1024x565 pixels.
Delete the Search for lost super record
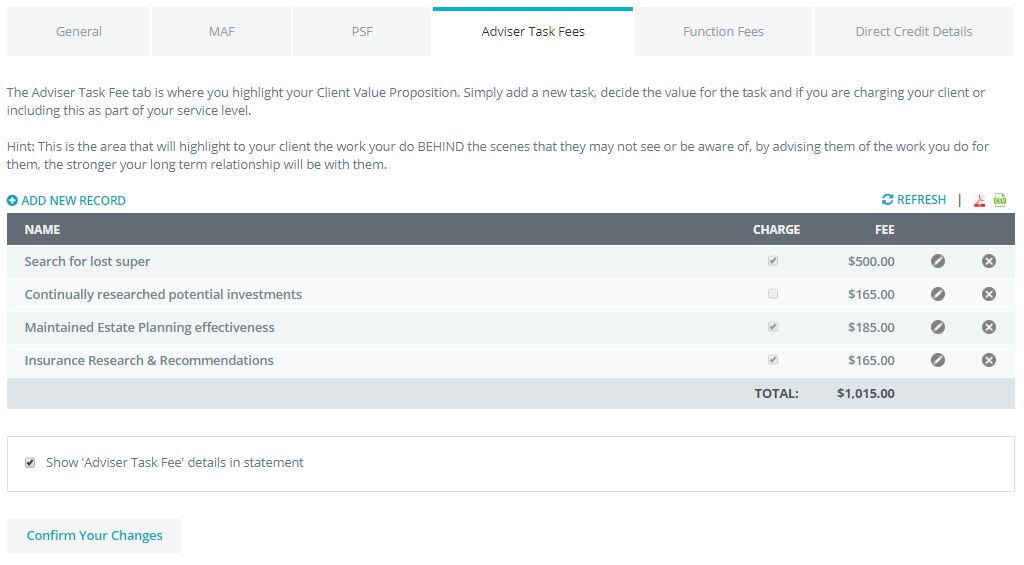(989, 261)
